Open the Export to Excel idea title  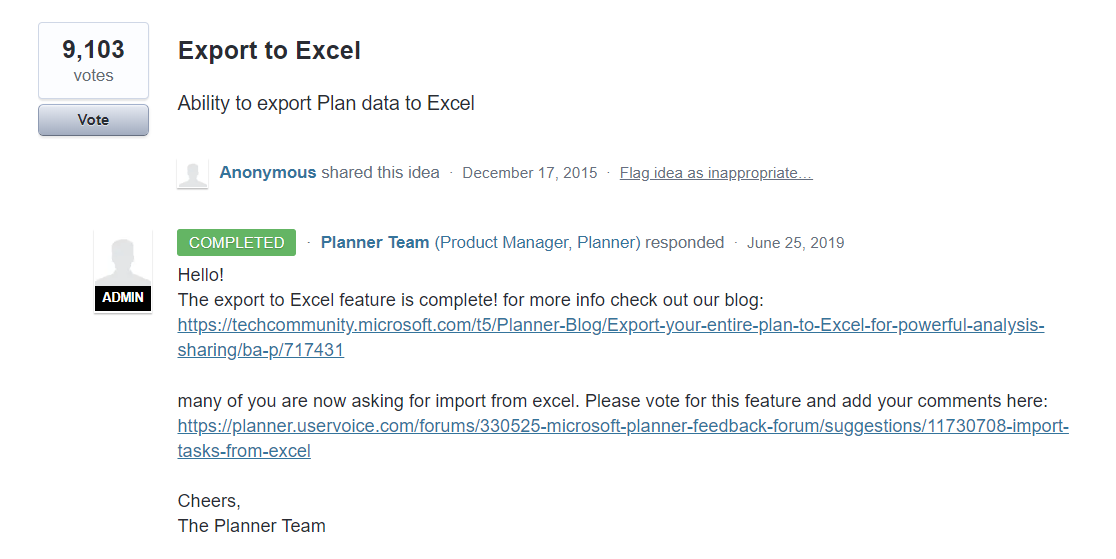(269, 51)
